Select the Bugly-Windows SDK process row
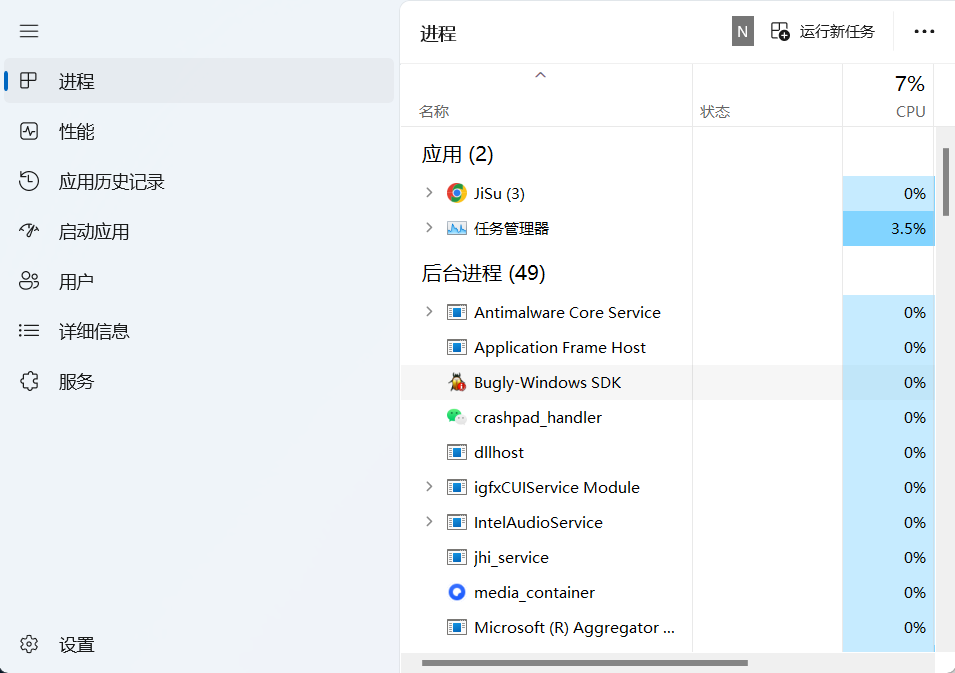This screenshot has height=673, width=955. (x=668, y=382)
